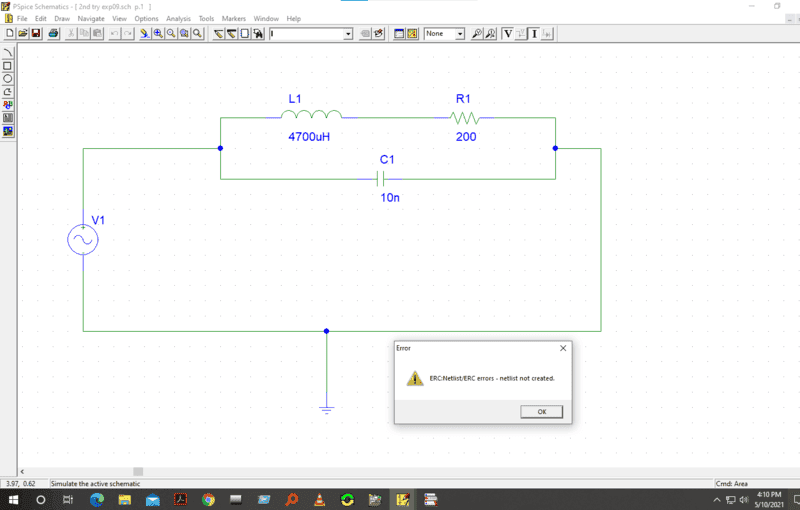Select the Draw Box tool in left toolbar

tap(8, 65)
